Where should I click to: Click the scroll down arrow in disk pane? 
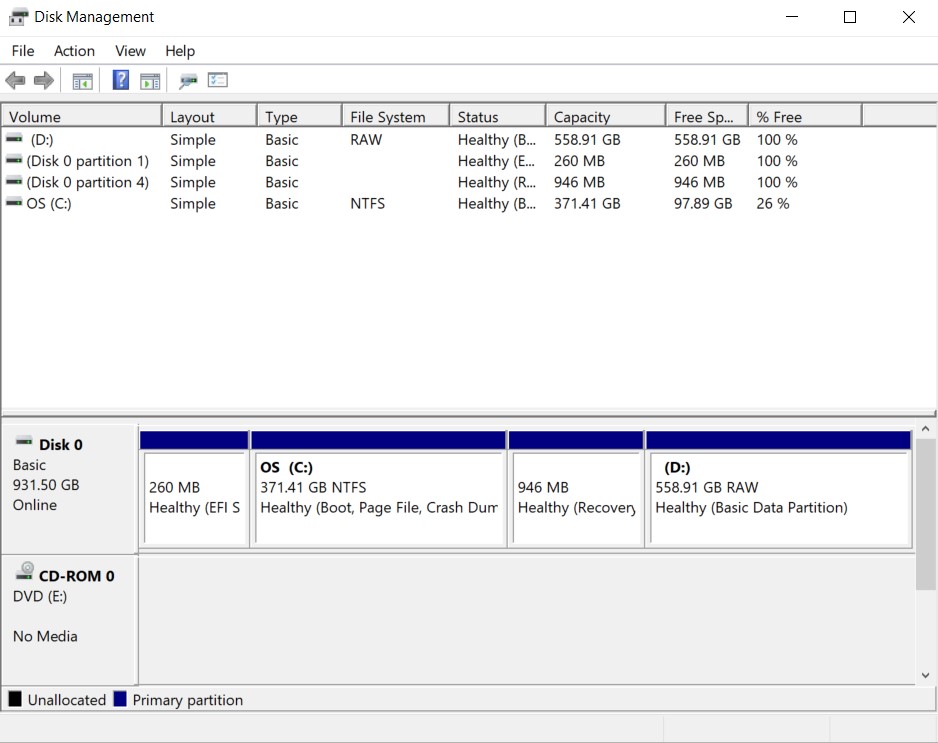tap(925, 675)
